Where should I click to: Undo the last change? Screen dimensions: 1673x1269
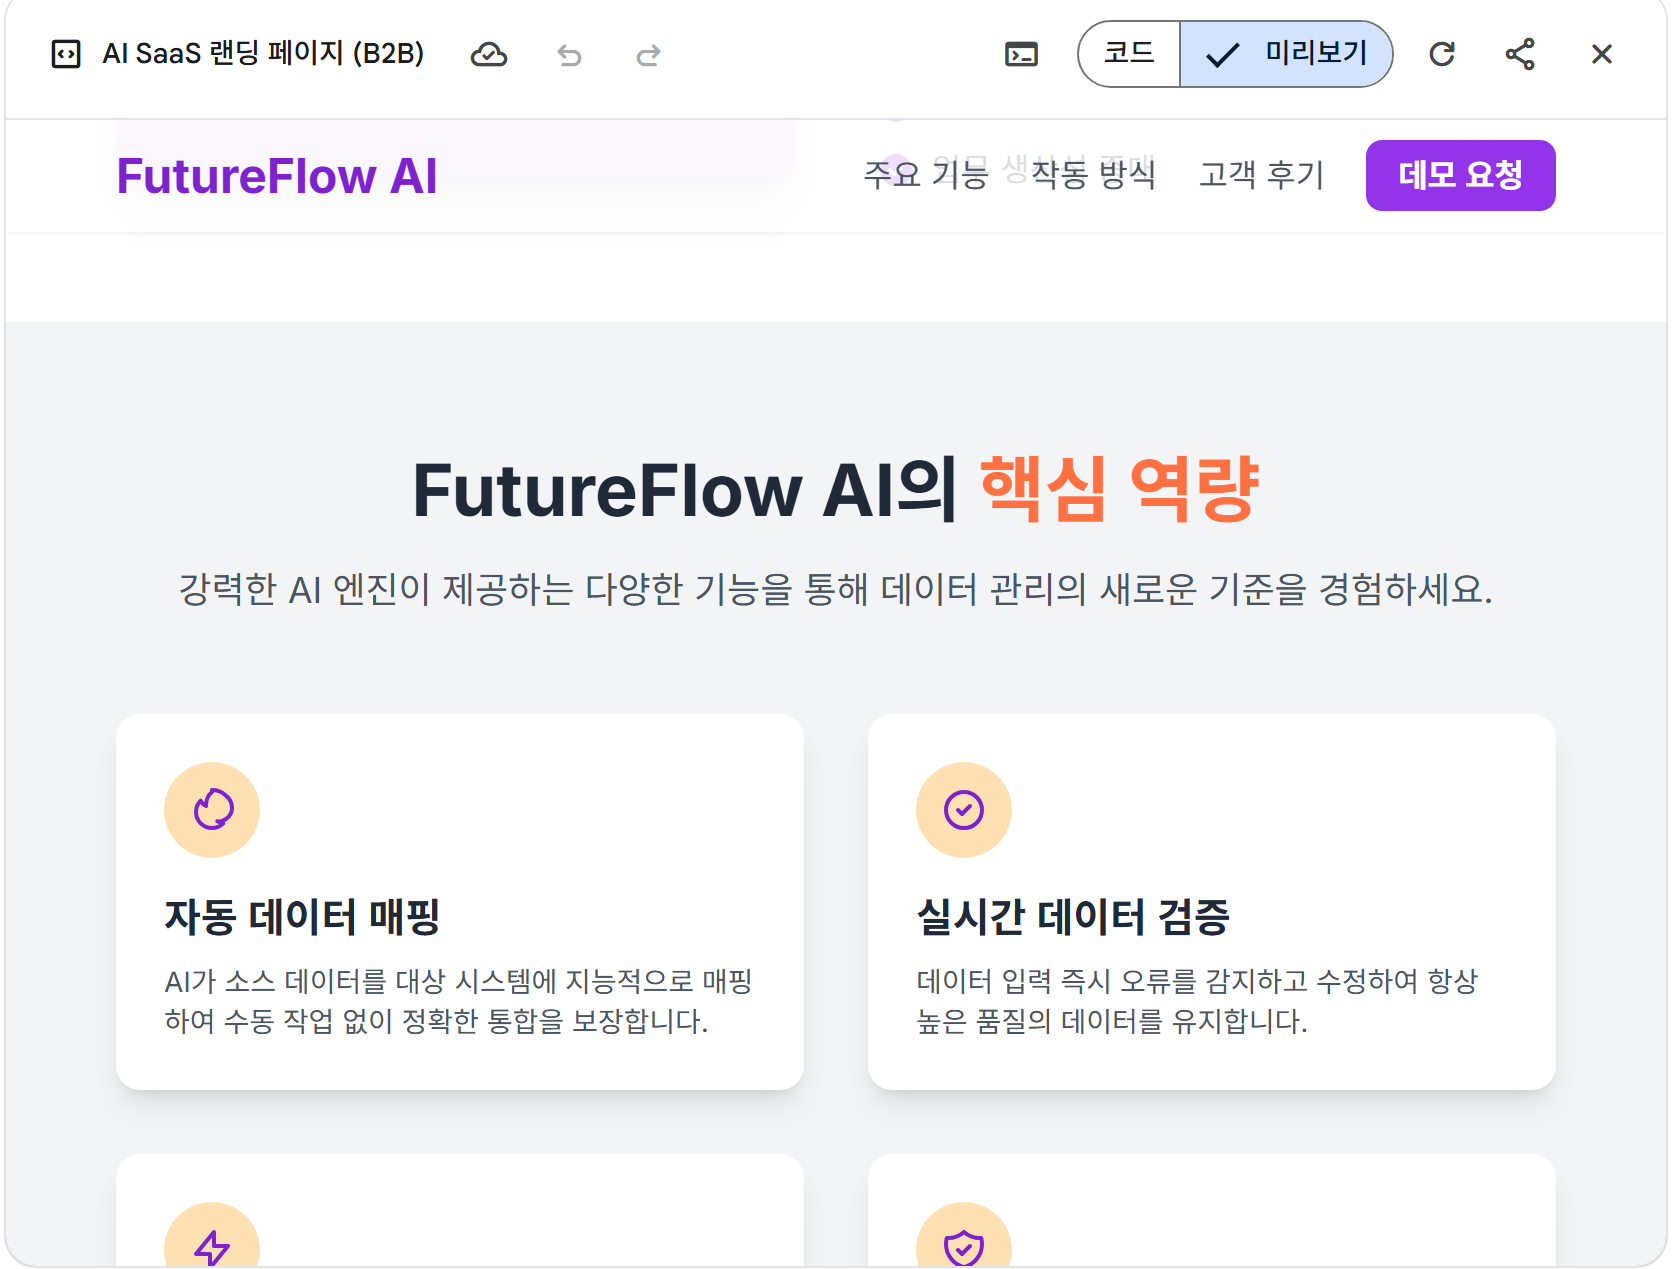[569, 55]
